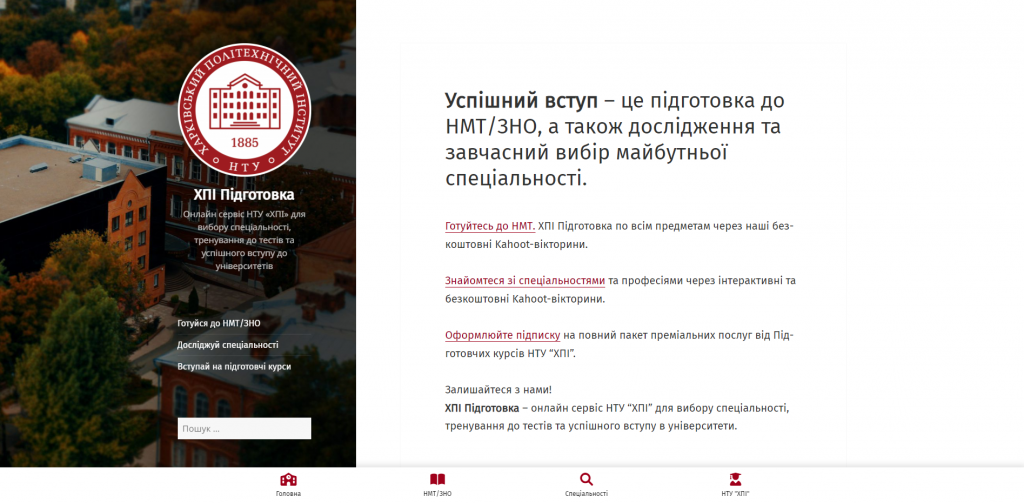
Task: Follow the Оформлюйте підписку link
Action: pyautogui.click(x=503, y=336)
